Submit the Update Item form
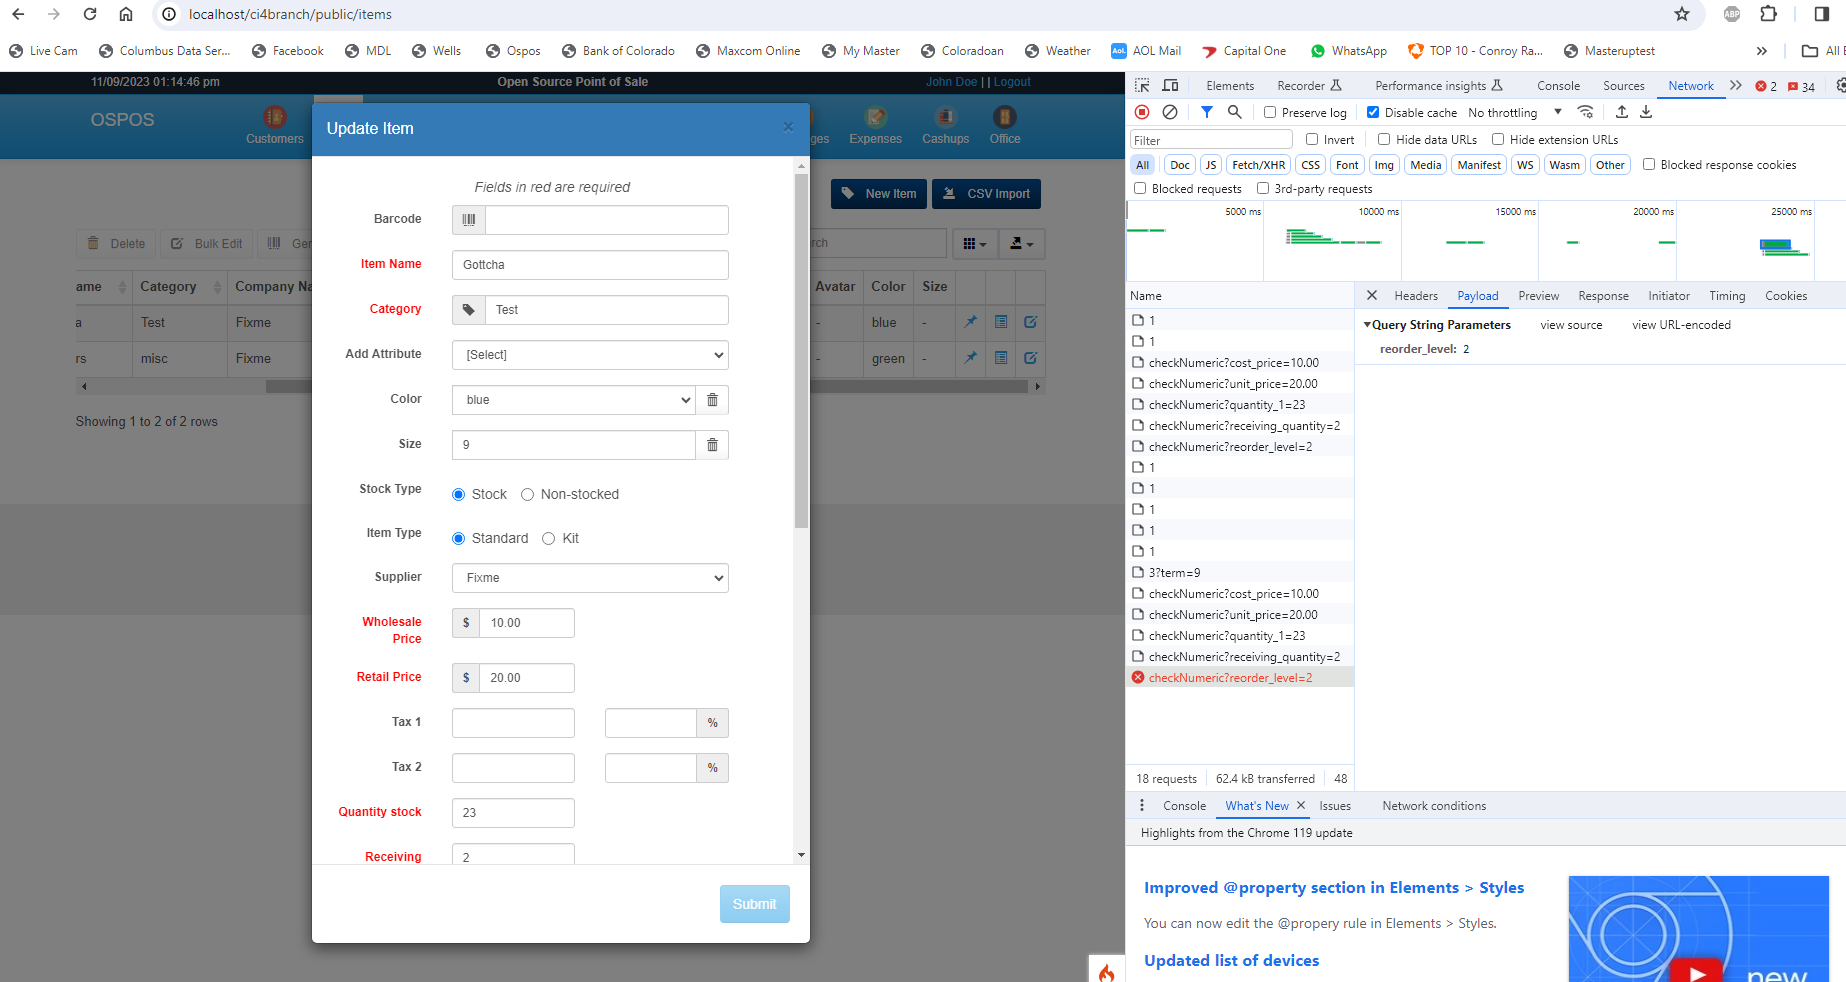 754,904
